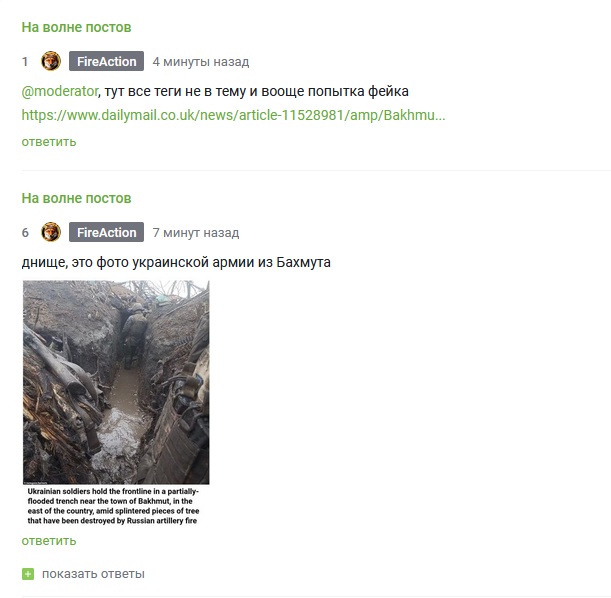Expand replies with the green plus icon

[28, 574]
